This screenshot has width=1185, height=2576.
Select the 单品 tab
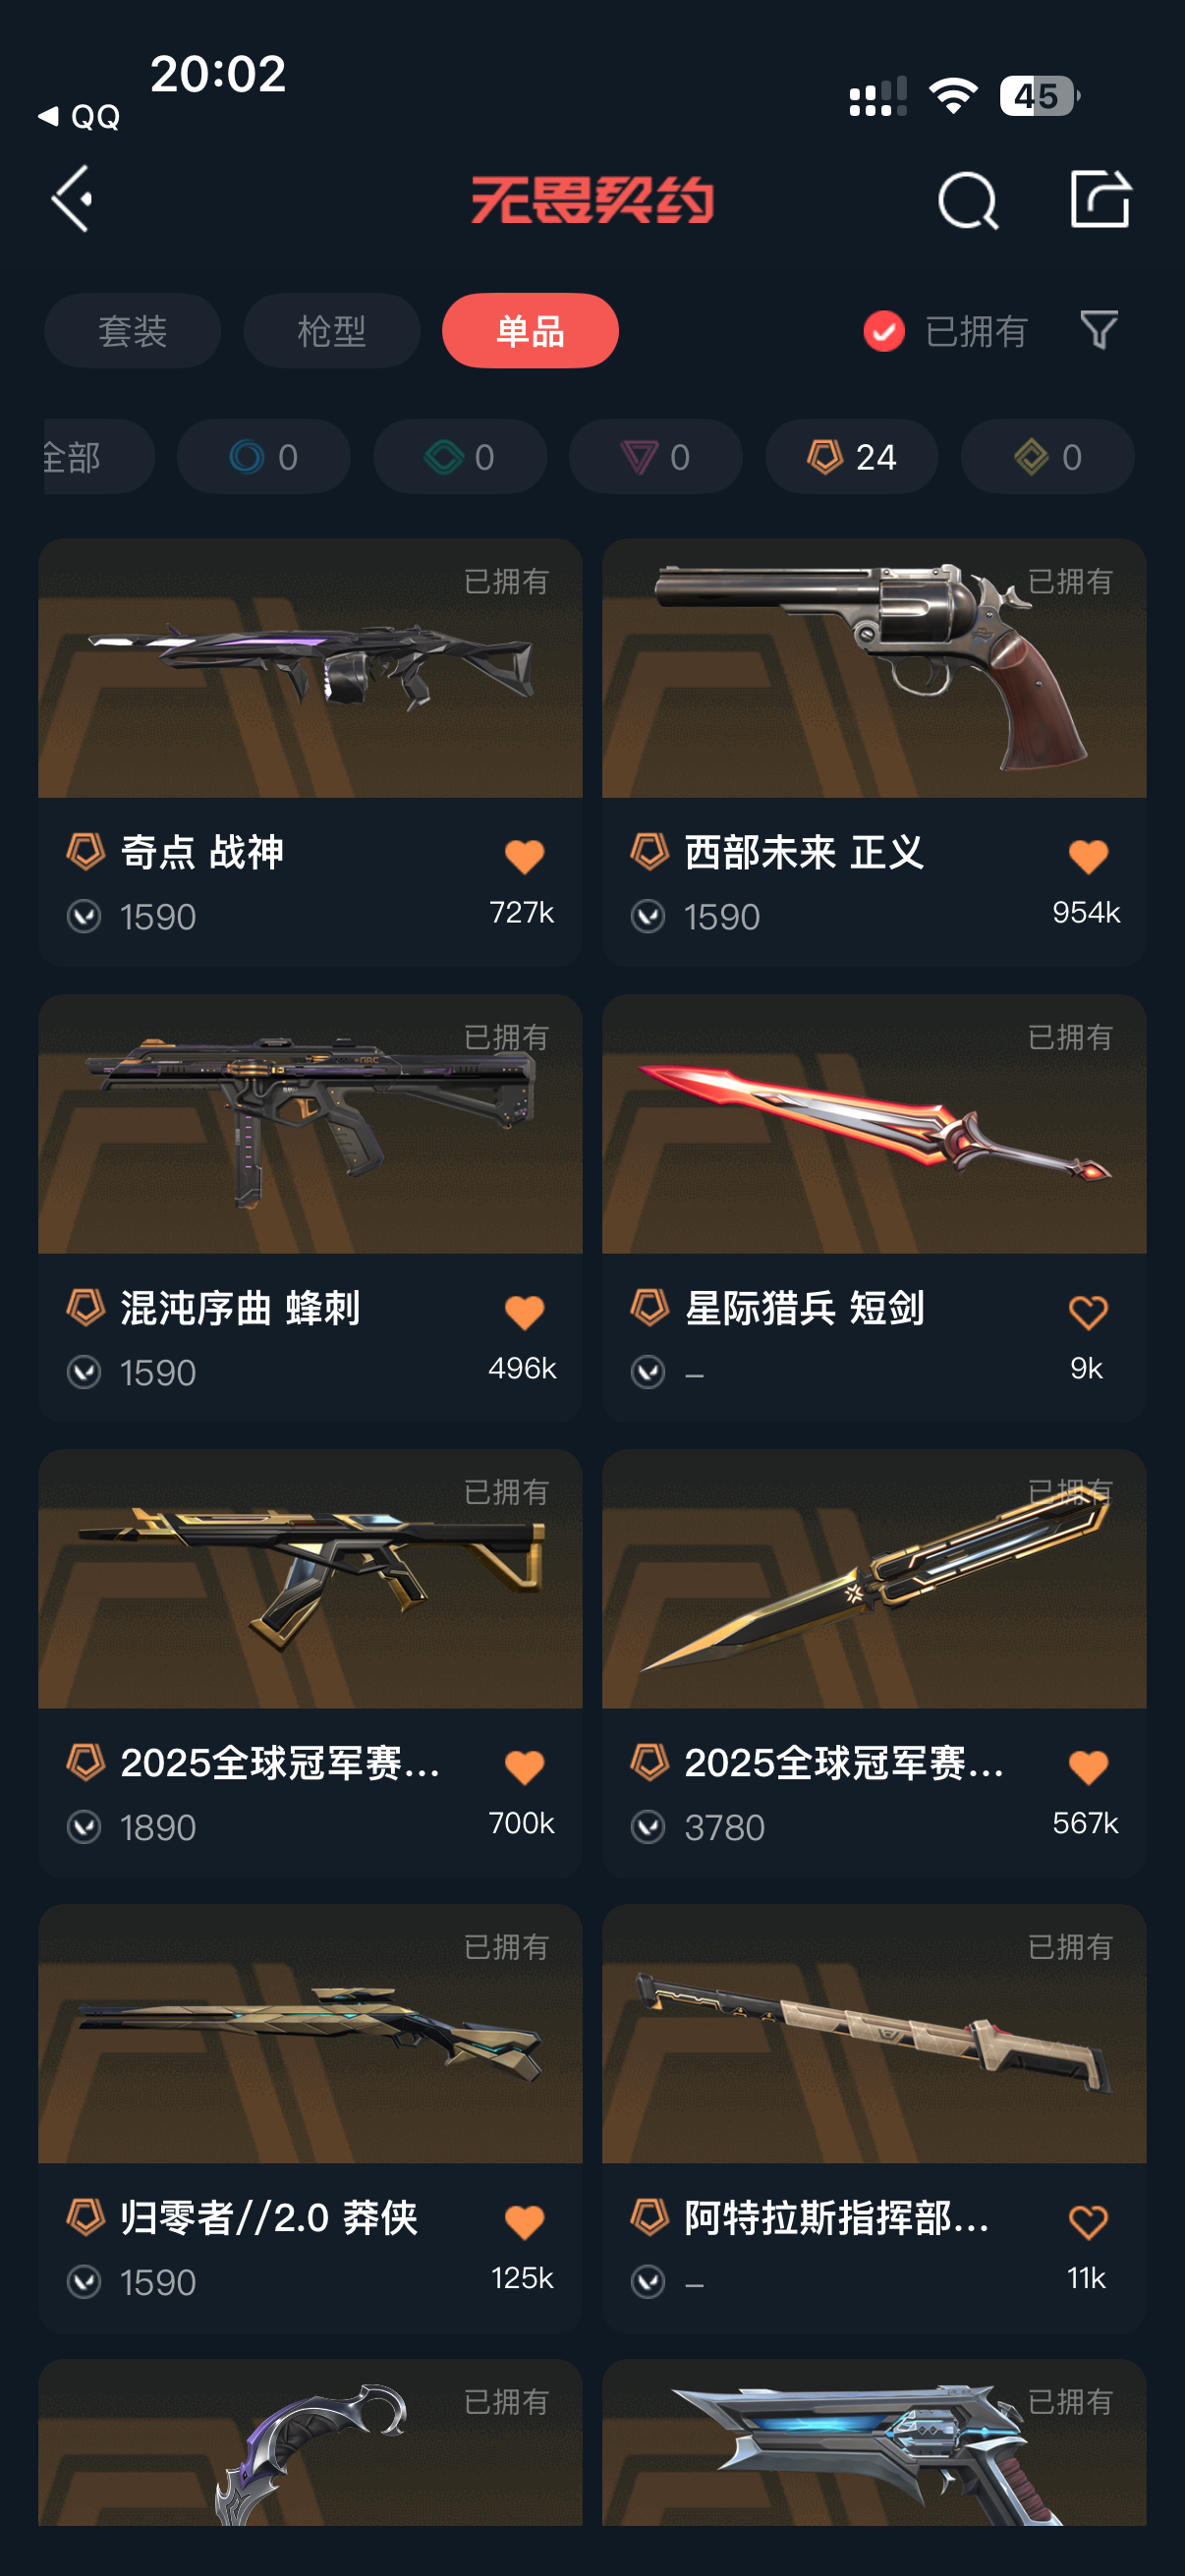[x=530, y=331]
